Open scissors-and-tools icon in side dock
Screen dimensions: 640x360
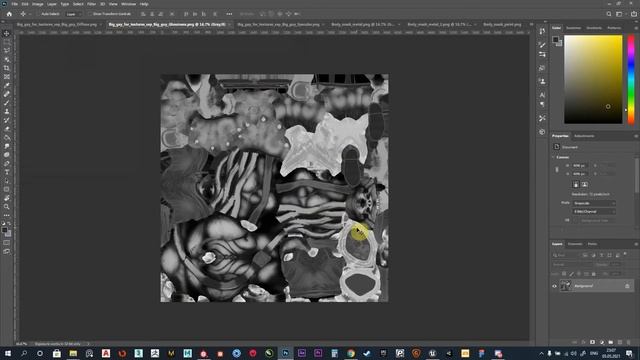[x=542, y=118]
